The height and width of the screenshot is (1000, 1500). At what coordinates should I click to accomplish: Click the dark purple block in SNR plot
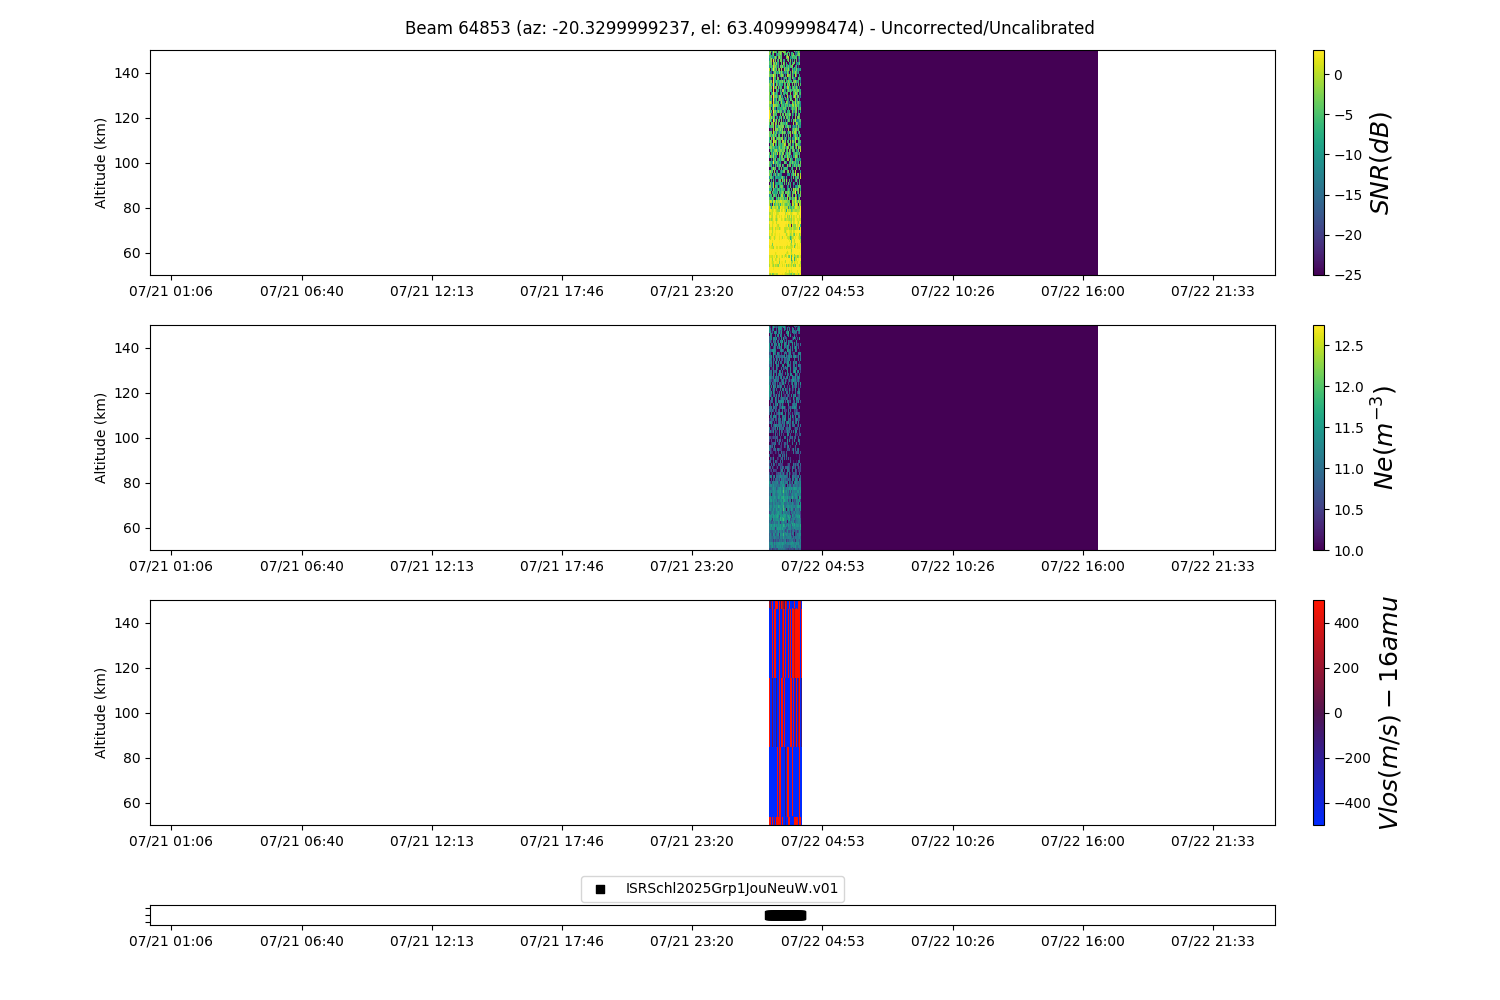click(x=948, y=162)
